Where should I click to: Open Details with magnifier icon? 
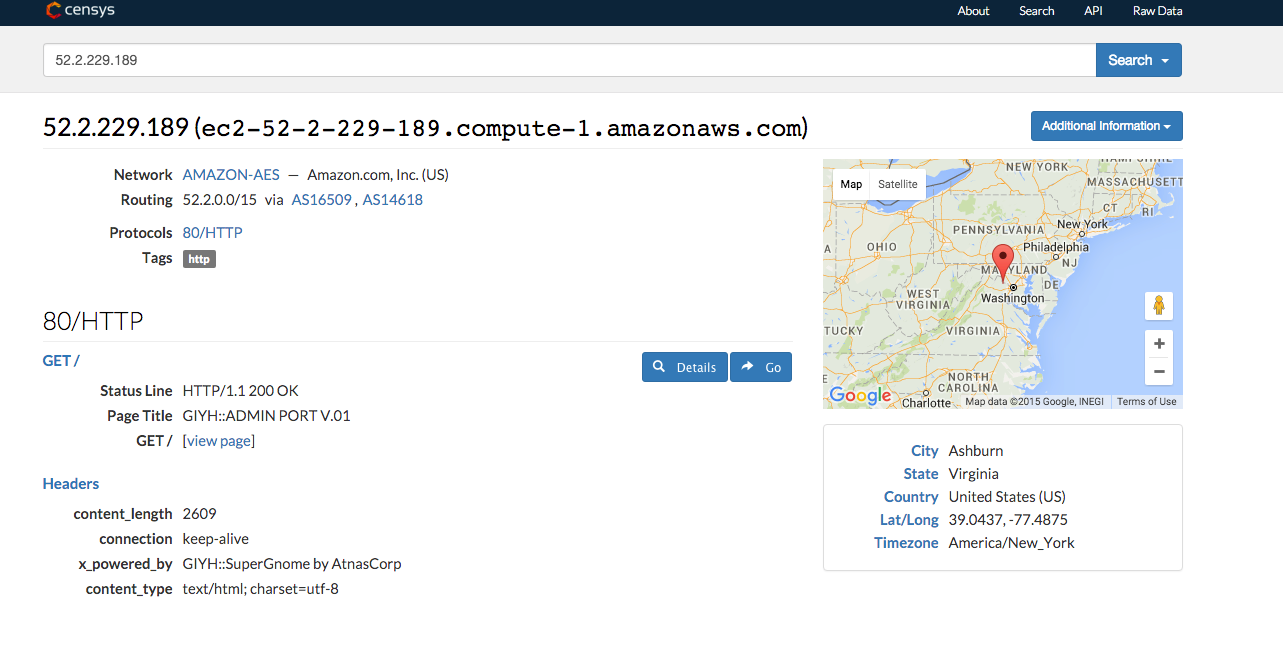click(685, 367)
